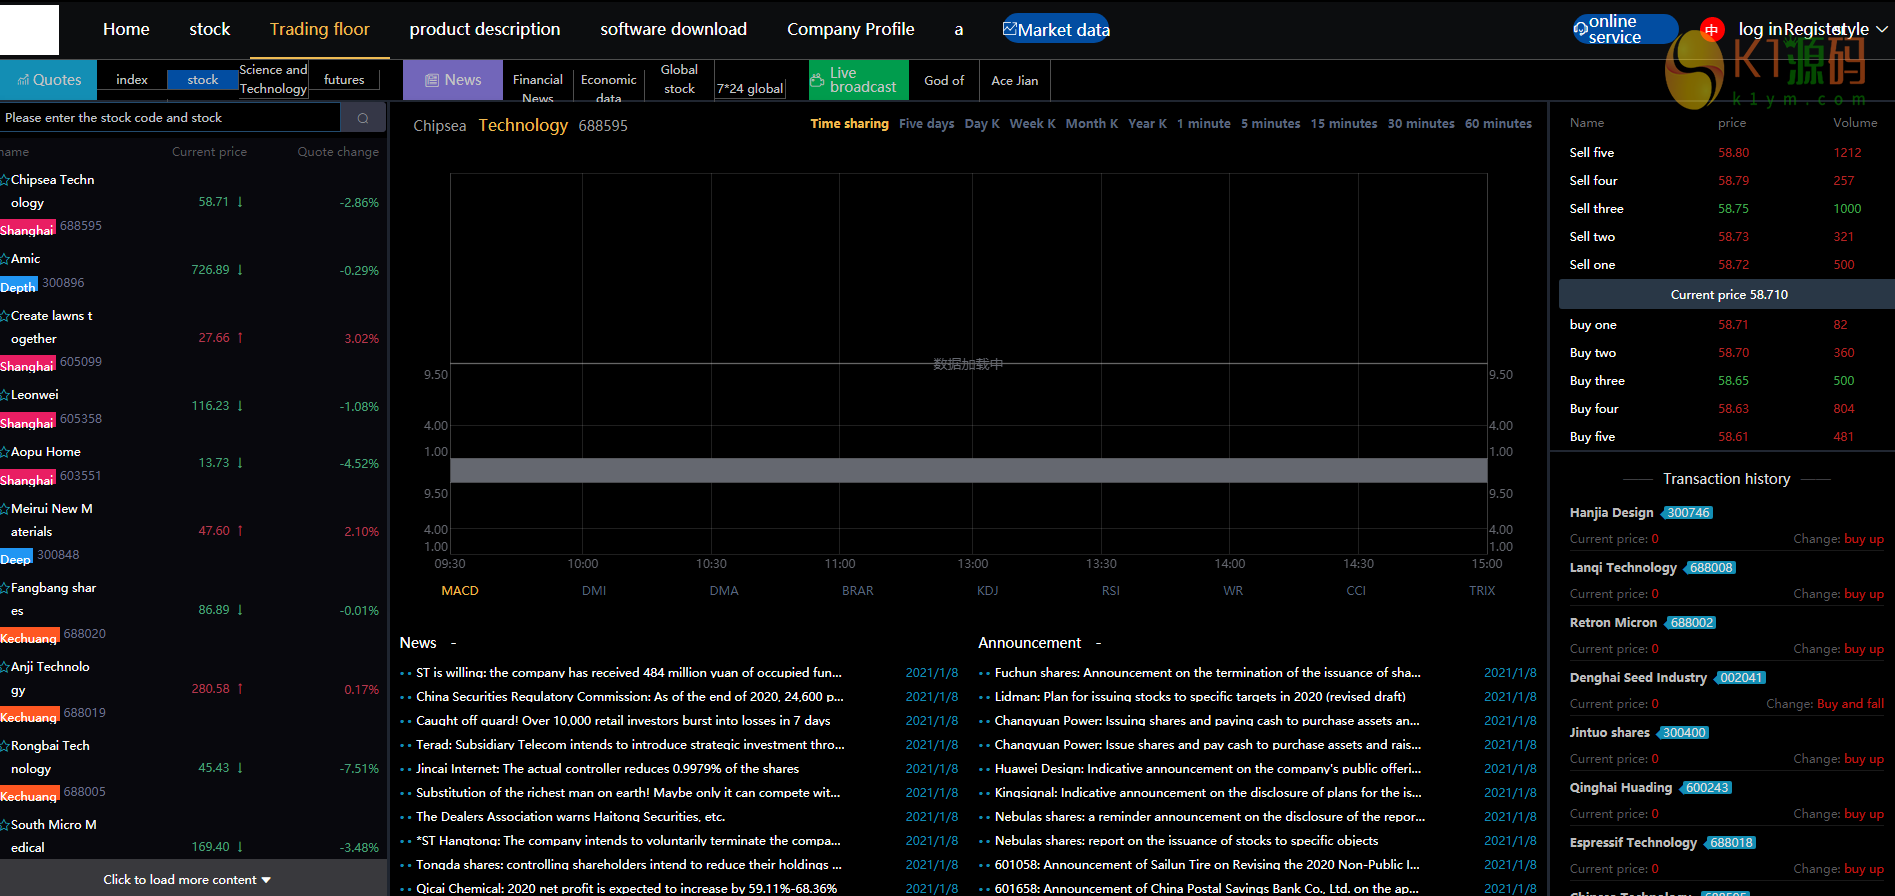Click the Quotes chart icon
This screenshot has height=896, width=1895.
pyautogui.click(x=23, y=80)
